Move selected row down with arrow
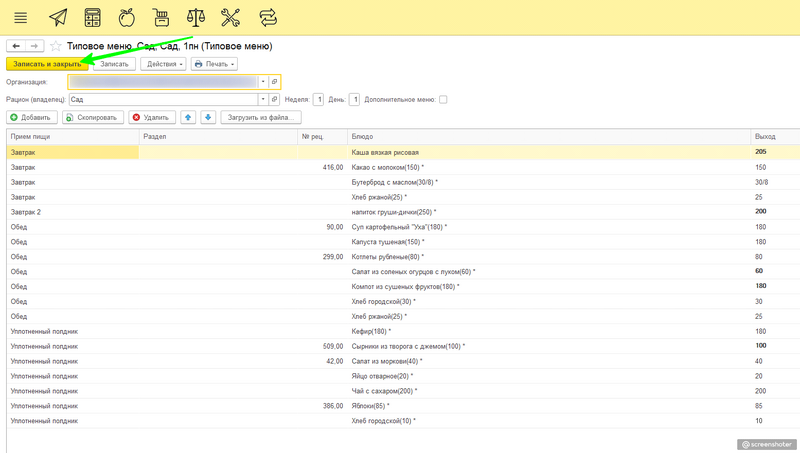The width and height of the screenshot is (800, 453). coord(208,117)
